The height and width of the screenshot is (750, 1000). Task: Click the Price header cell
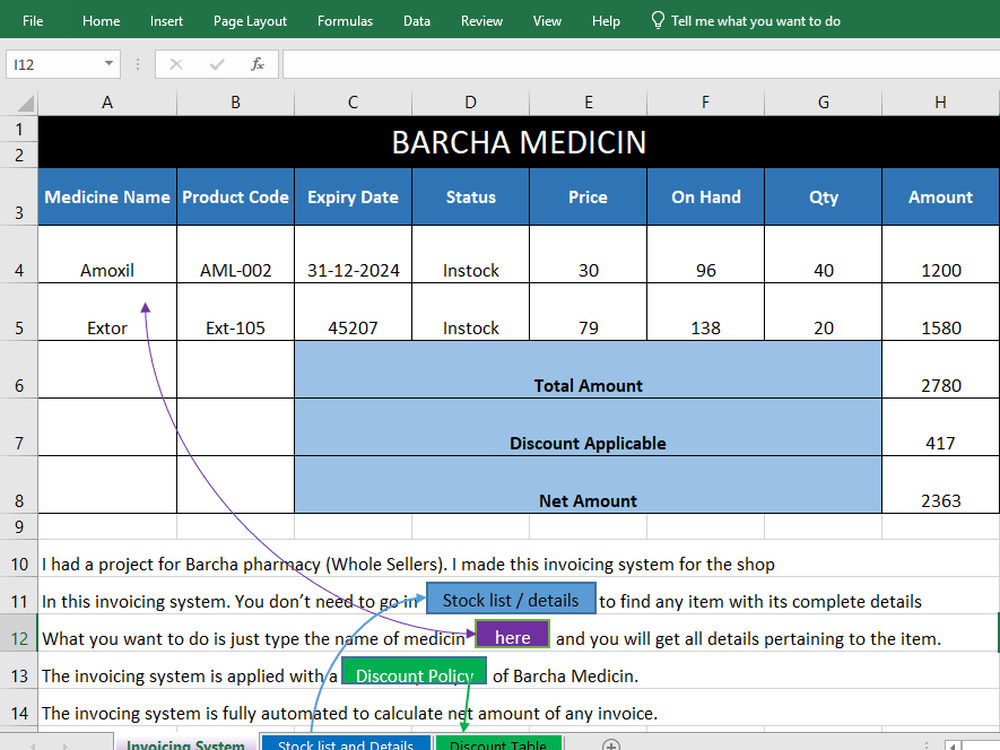click(588, 197)
